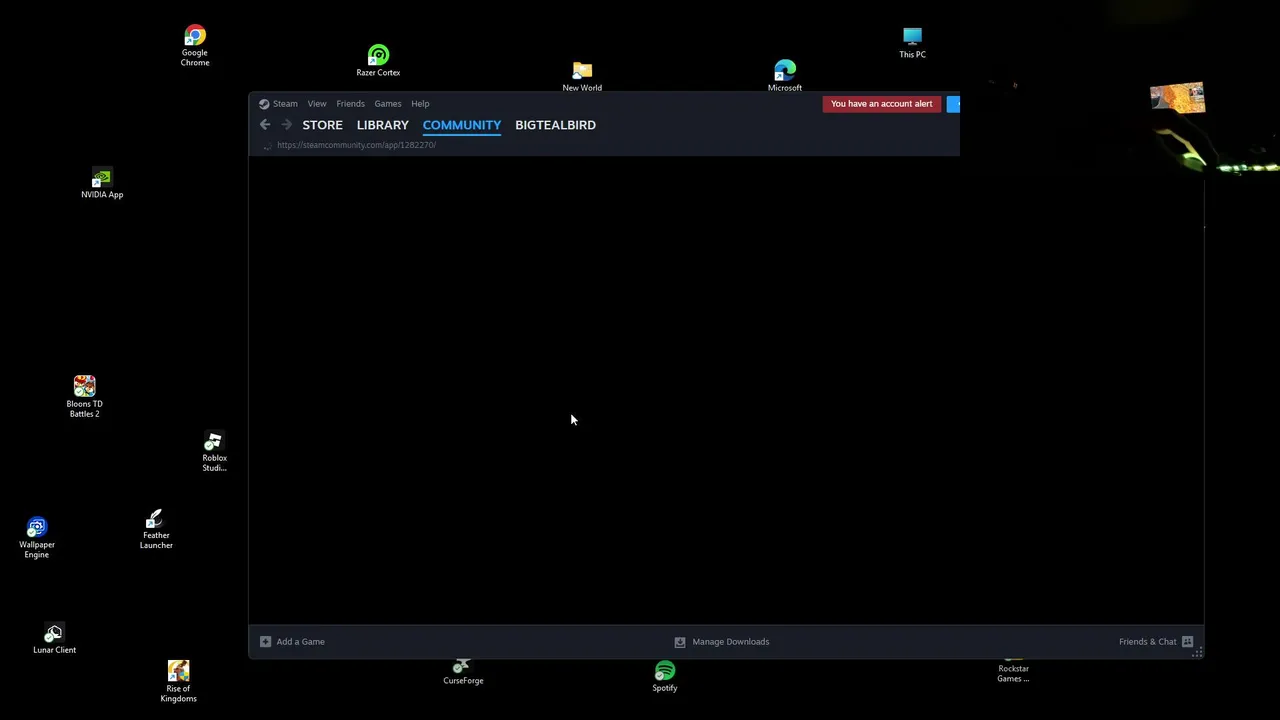The height and width of the screenshot is (720, 1280).
Task: Select the Spotify desktop icon
Action: click(x=665, y=676)
